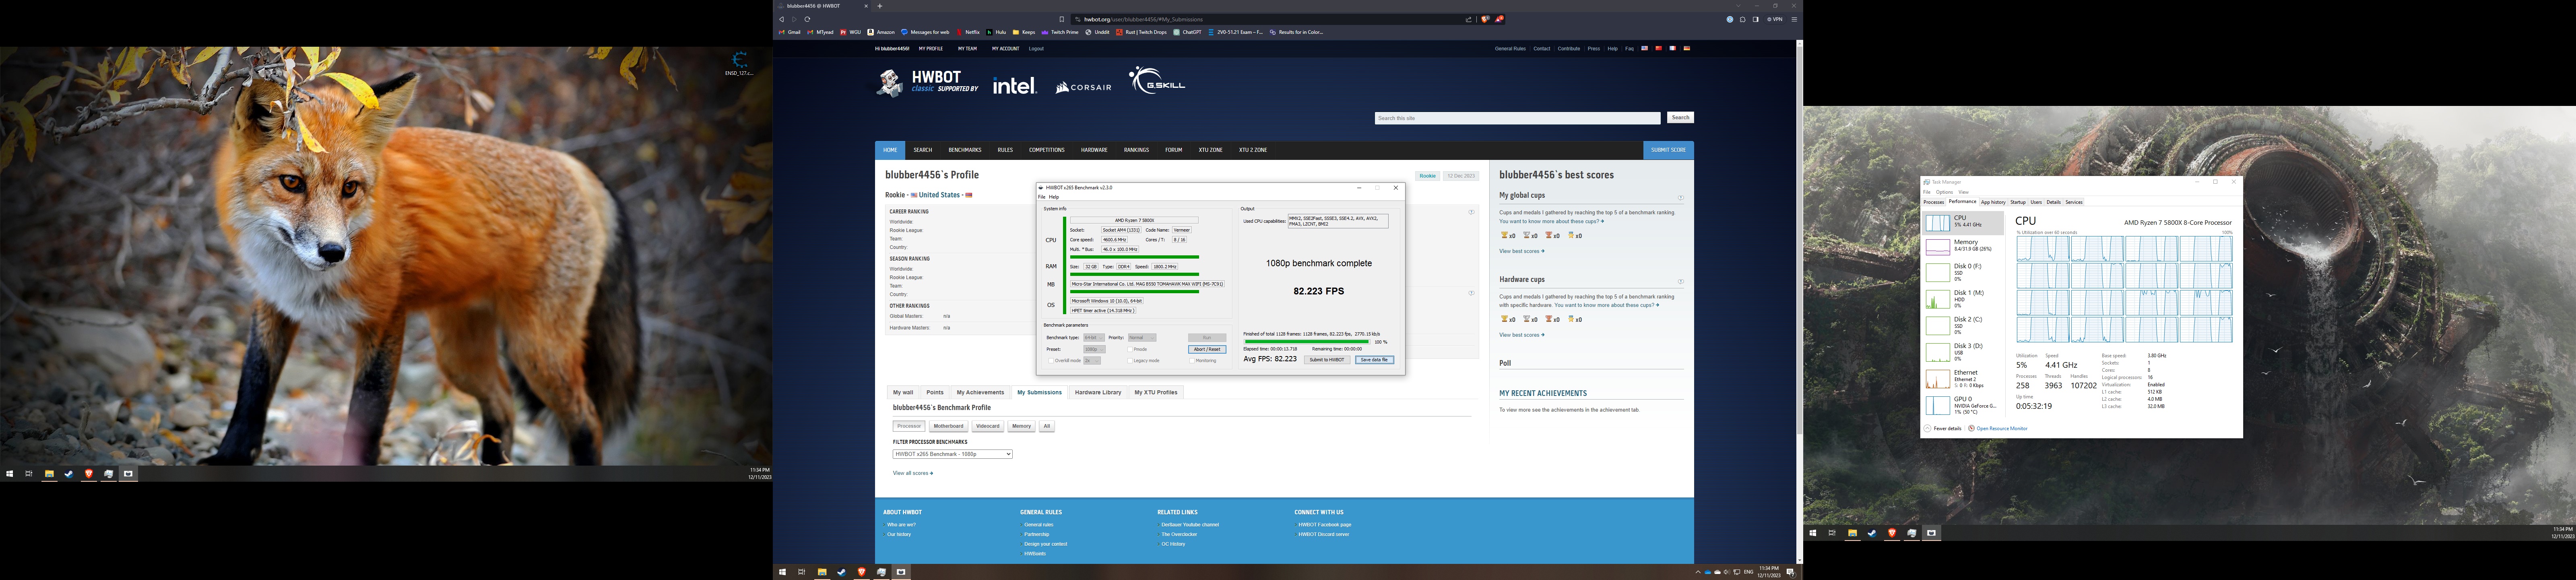
Task: Click the Save data file button
Action: 1374,360
